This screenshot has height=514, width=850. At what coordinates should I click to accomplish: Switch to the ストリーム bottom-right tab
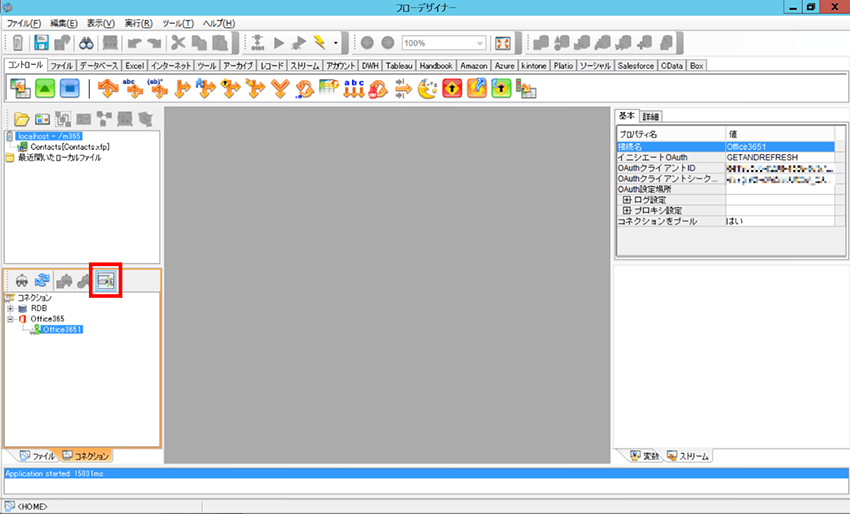688,456
